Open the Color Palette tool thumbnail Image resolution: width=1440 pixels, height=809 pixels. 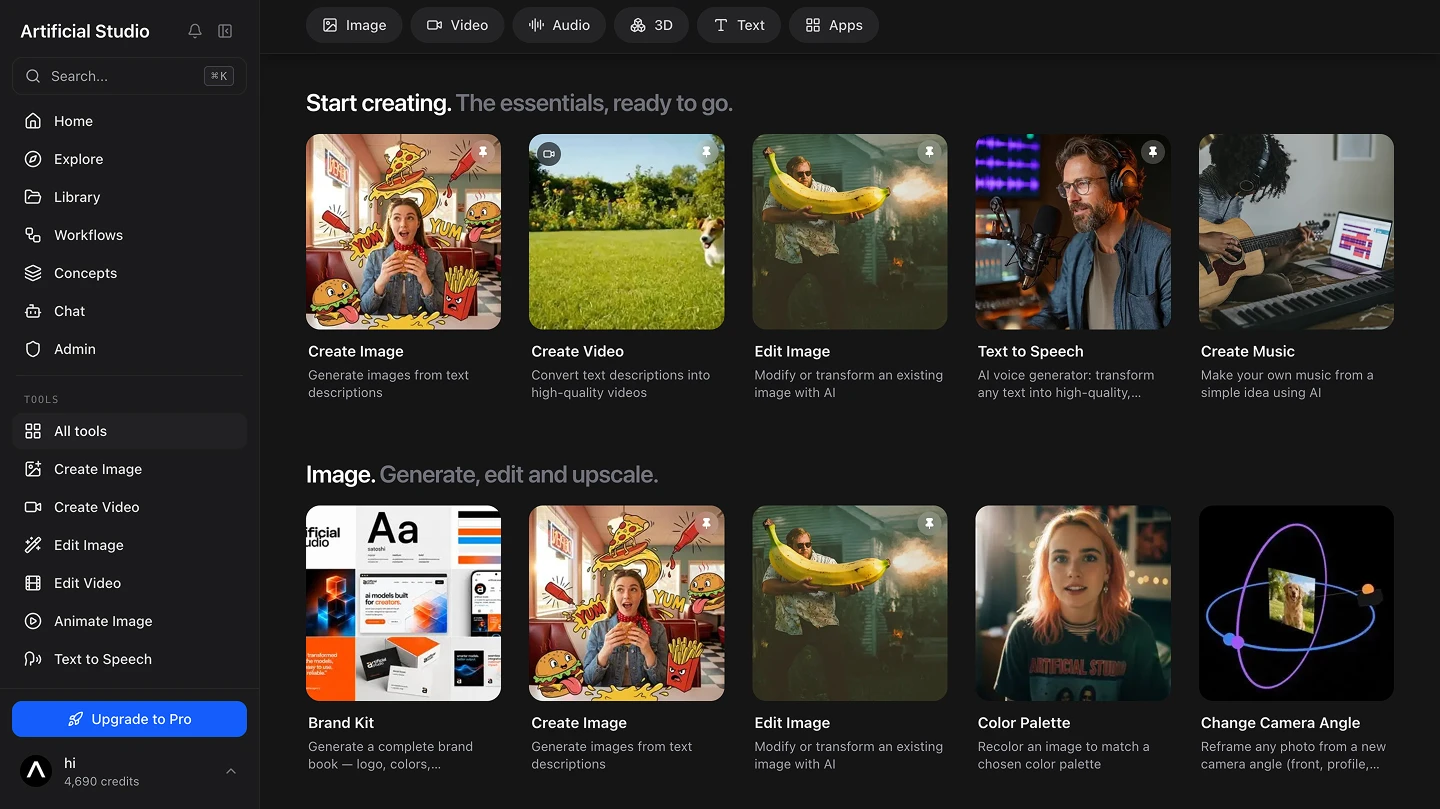(x=1073, y=603)
